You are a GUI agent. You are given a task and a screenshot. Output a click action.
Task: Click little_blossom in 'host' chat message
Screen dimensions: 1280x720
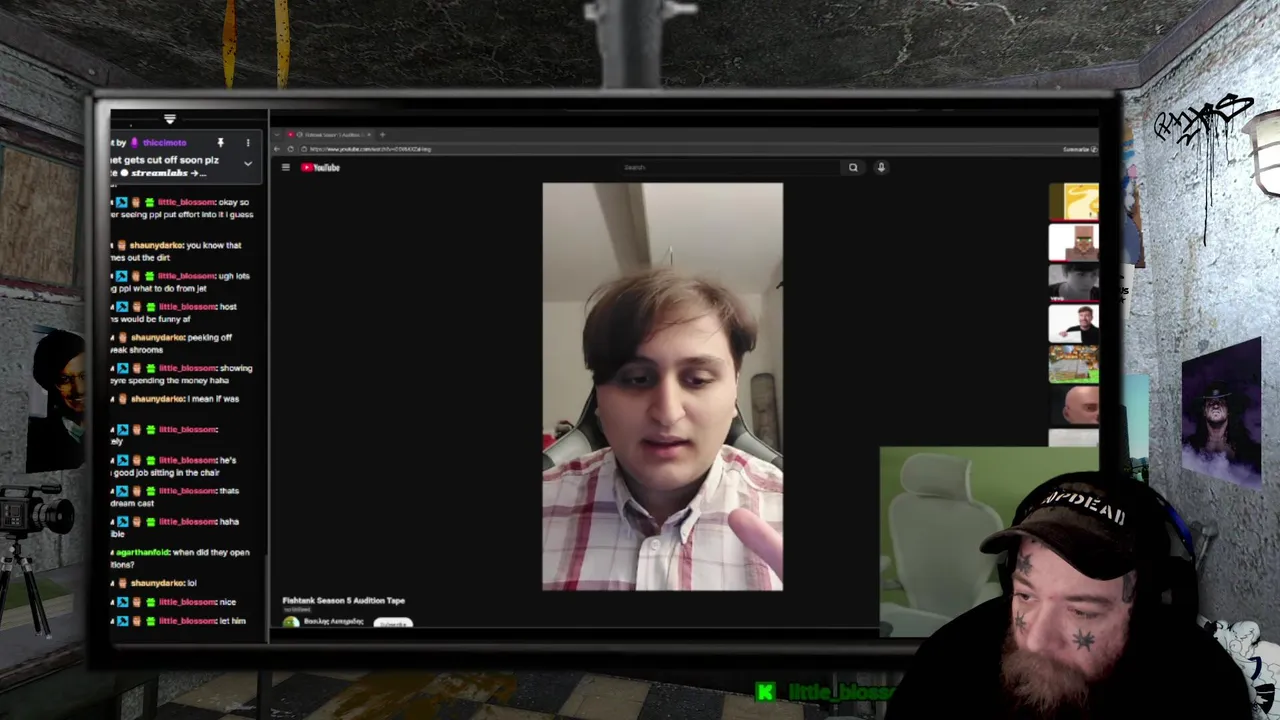(x=187, y=307)
